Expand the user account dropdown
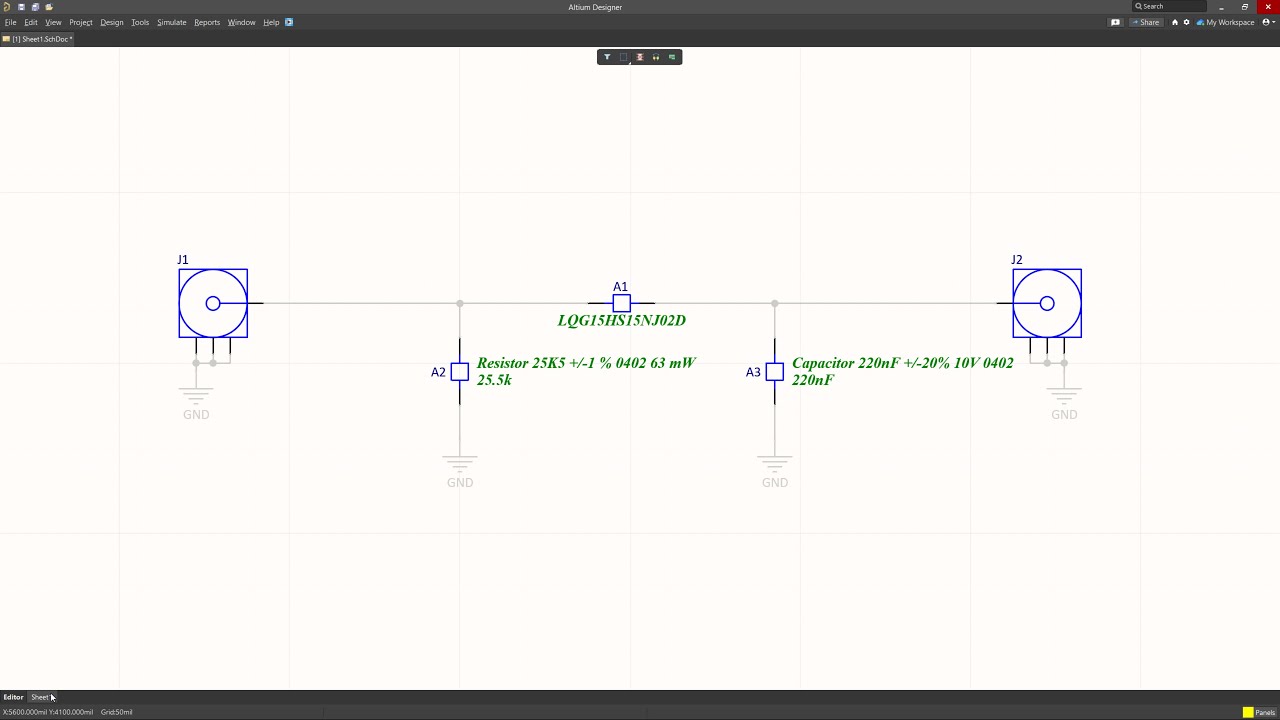This screenshot has height=720, width=1280. pyautogui.click(x=1267, y=22)
